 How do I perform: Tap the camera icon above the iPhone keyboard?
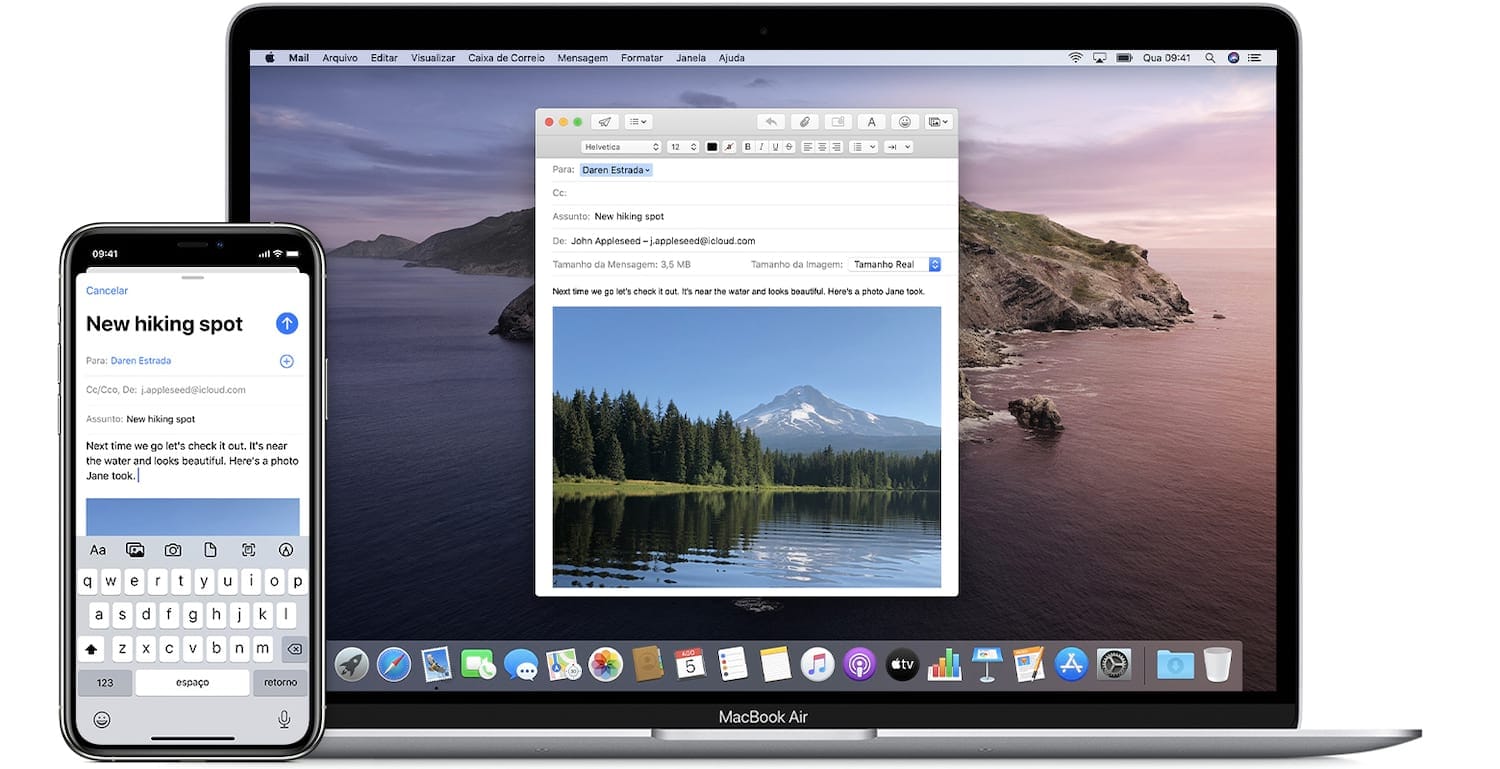tap(173, 550)
